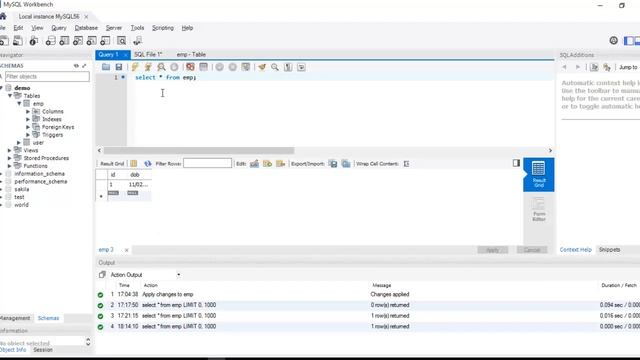Image resolution: width=640 pixels, height=360 pixels.
Task: Select the Result Grid view button
Action: click(539, 175)
